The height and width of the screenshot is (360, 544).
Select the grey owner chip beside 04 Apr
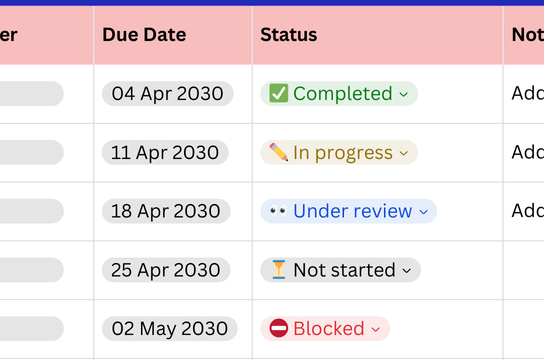(x=32, y=94)
